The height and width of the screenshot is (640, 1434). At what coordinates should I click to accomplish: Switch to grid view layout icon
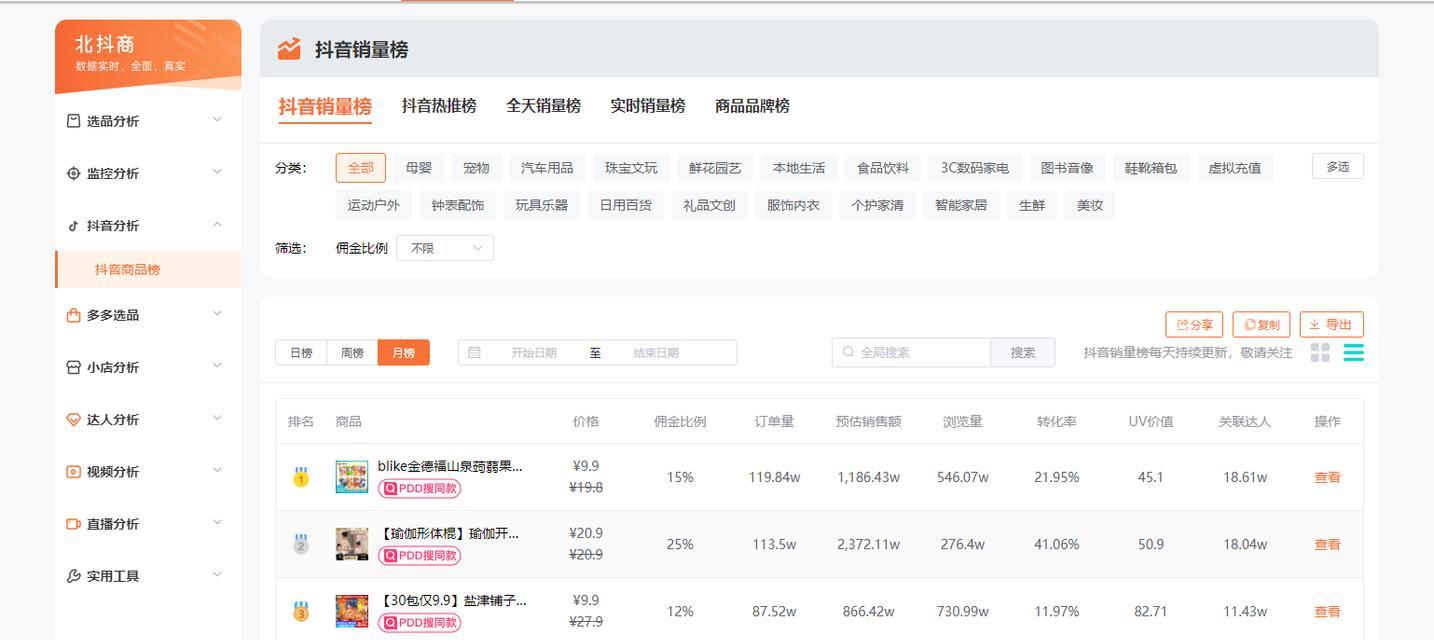point(1320,353)
